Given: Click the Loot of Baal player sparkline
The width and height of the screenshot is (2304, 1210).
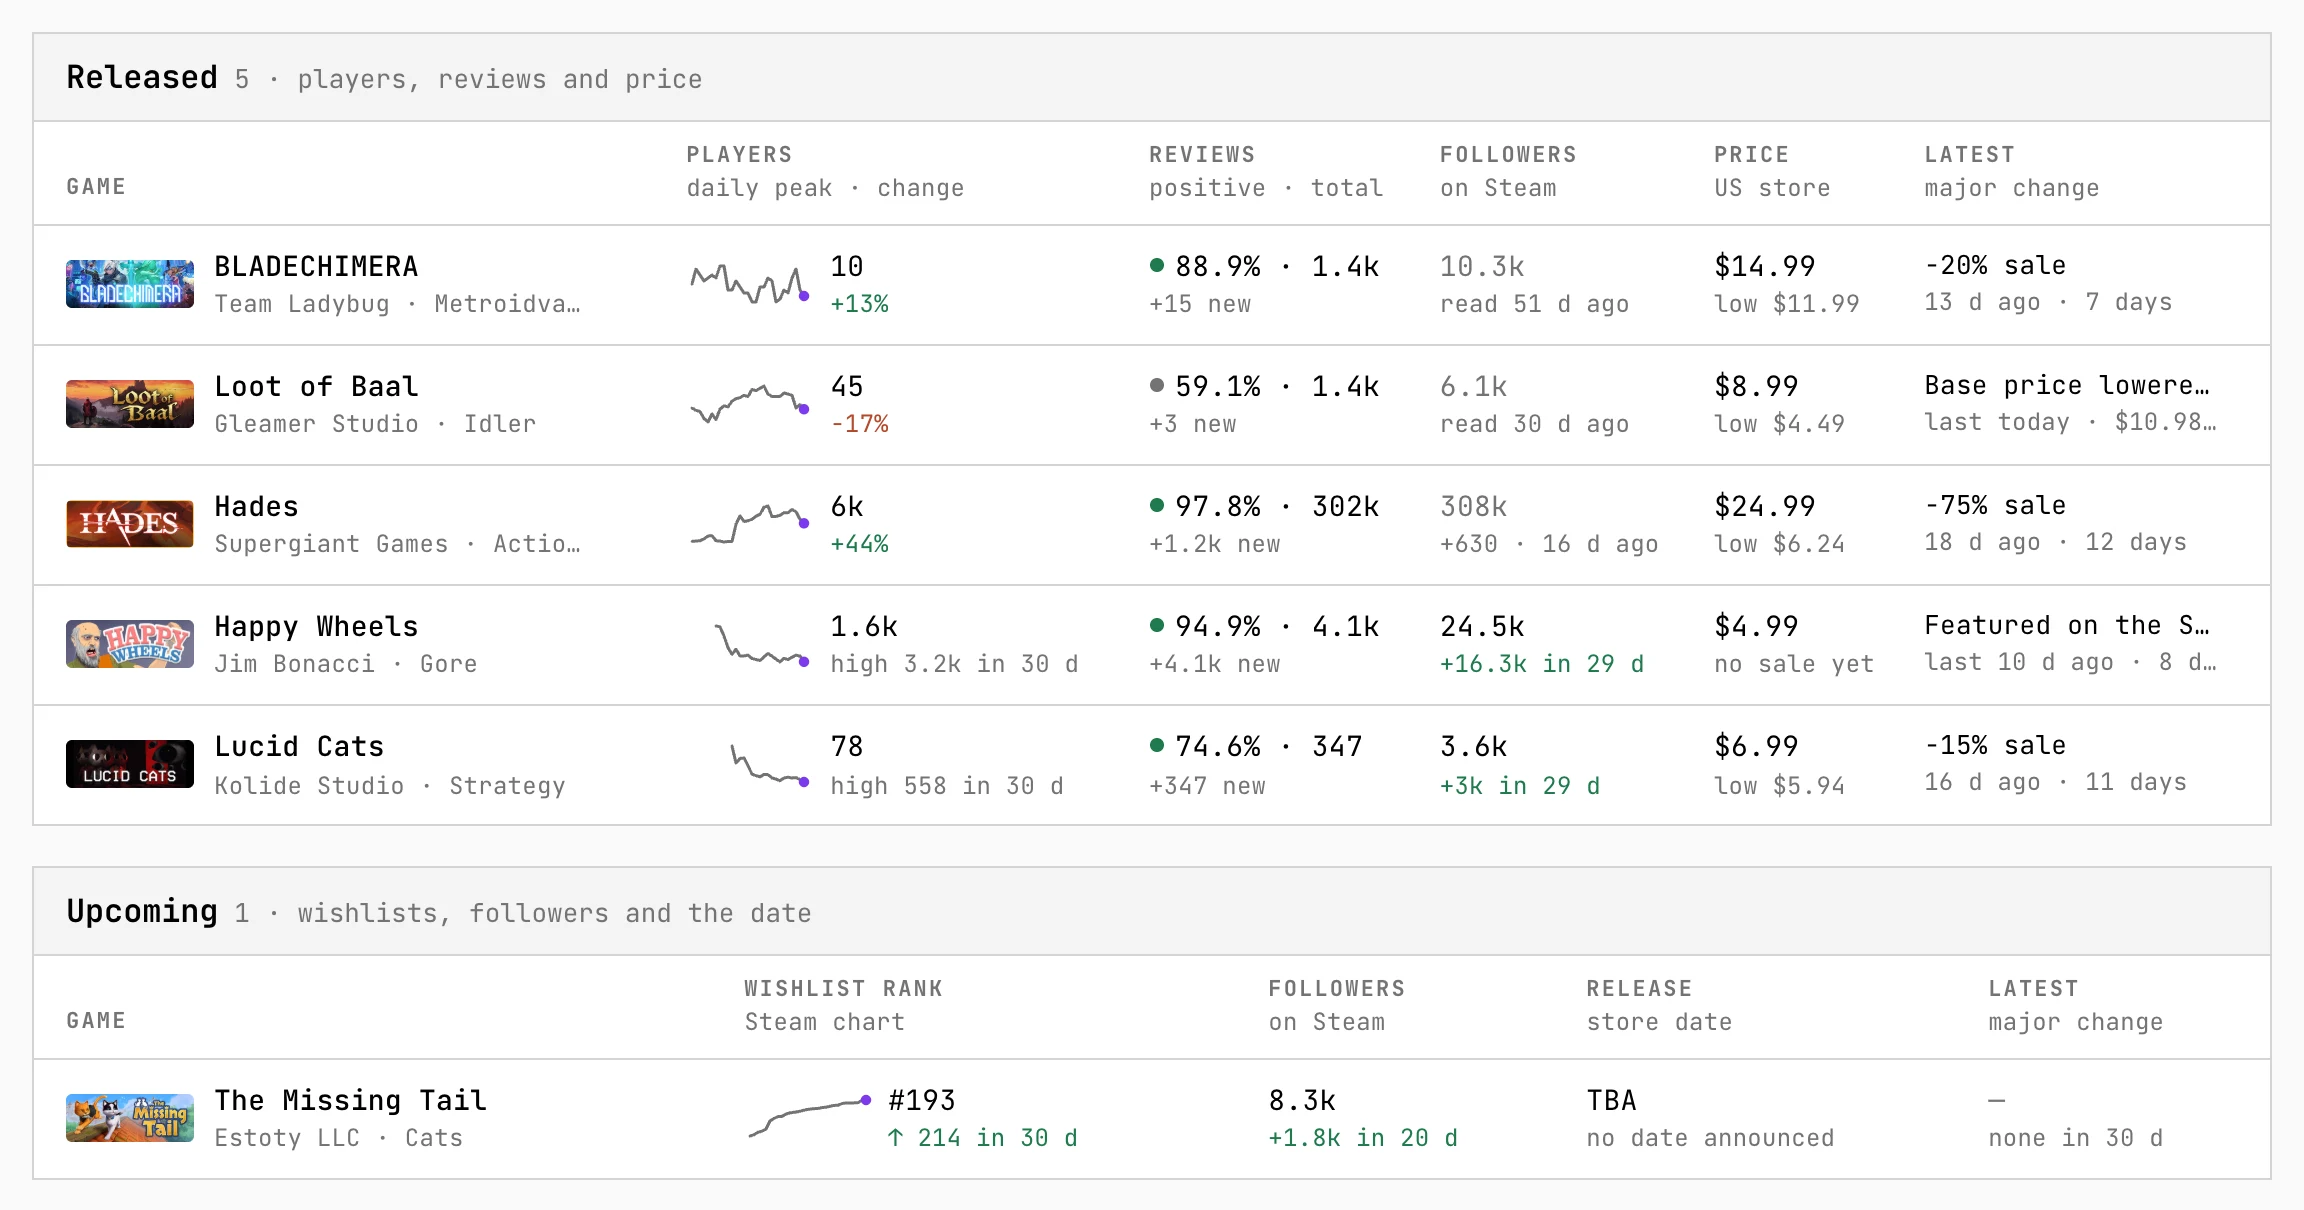Looking at the screenshot, I should [749, 404].
